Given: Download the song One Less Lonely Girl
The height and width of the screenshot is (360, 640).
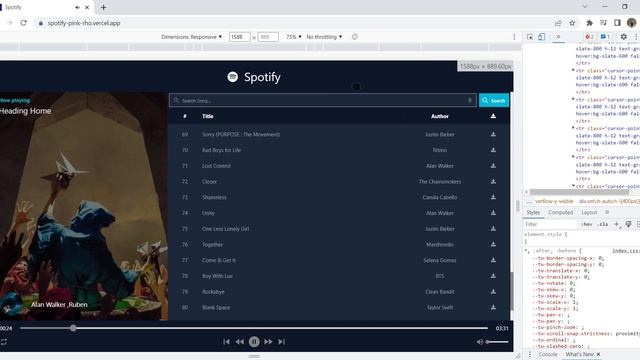Looking at the screenshot, I should tap(493, 229).
